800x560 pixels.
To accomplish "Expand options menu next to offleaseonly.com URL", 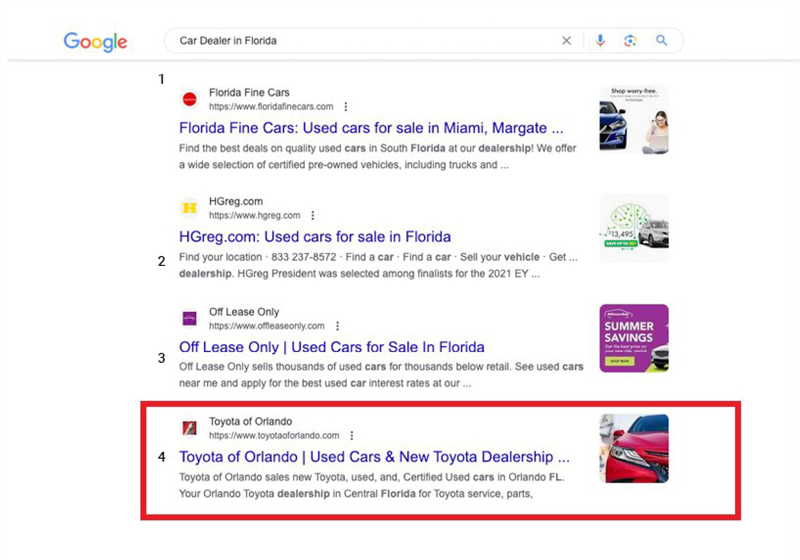I will coord(337,326).
